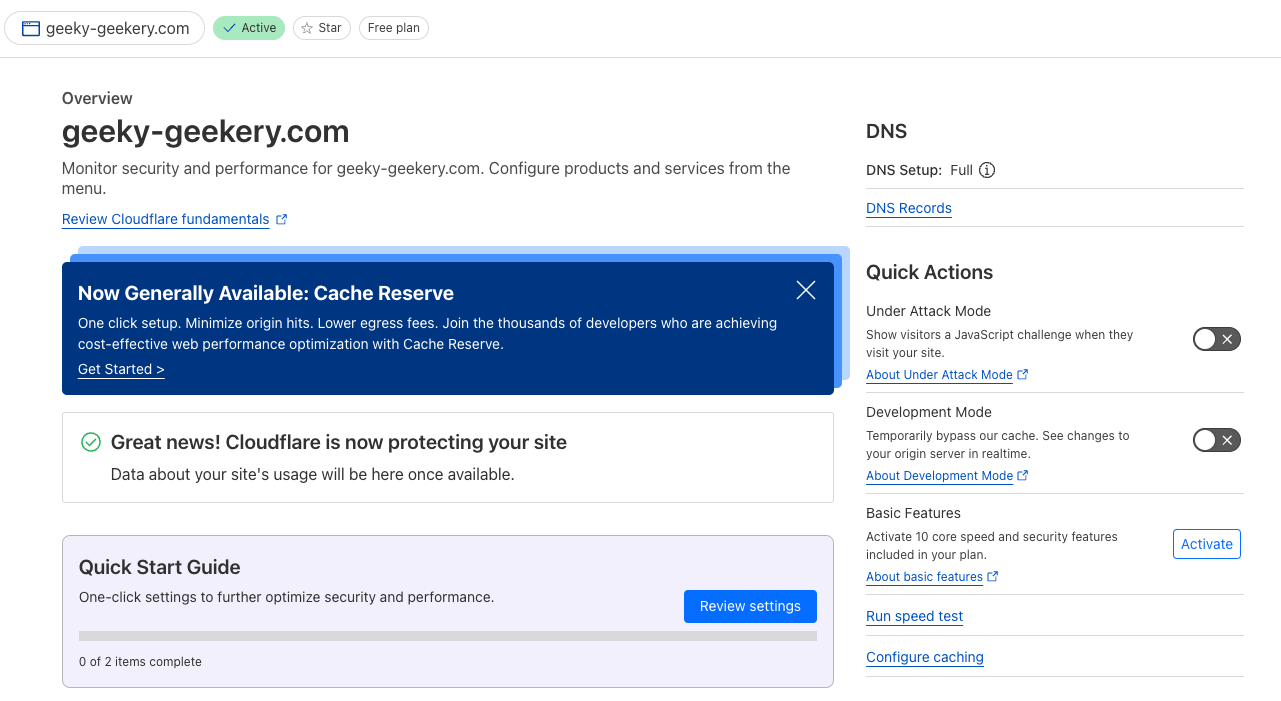1281x701 pixels.
Task: Click external link icon beside About basic features
Action: tap(993, 577)
